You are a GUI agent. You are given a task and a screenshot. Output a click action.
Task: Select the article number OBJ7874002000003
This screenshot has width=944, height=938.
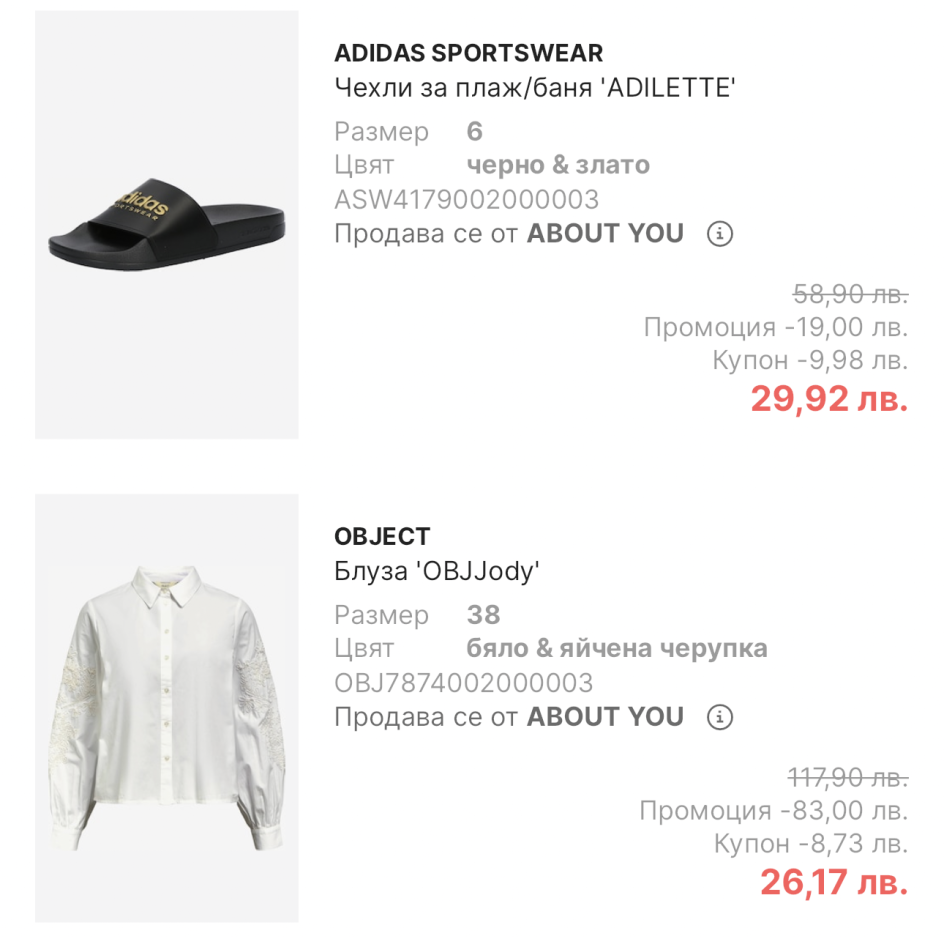(463, 683)
